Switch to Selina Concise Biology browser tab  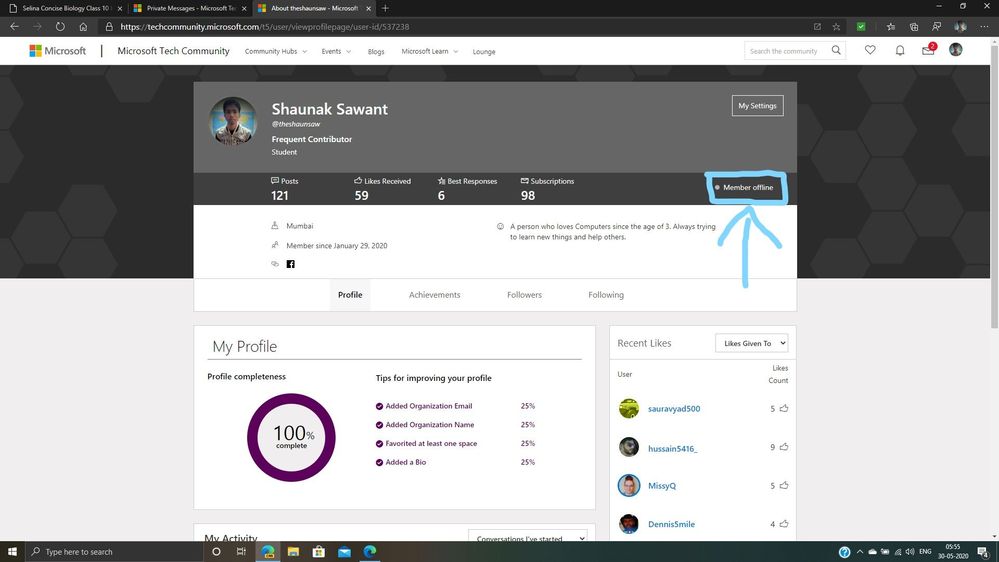point(66,8)
